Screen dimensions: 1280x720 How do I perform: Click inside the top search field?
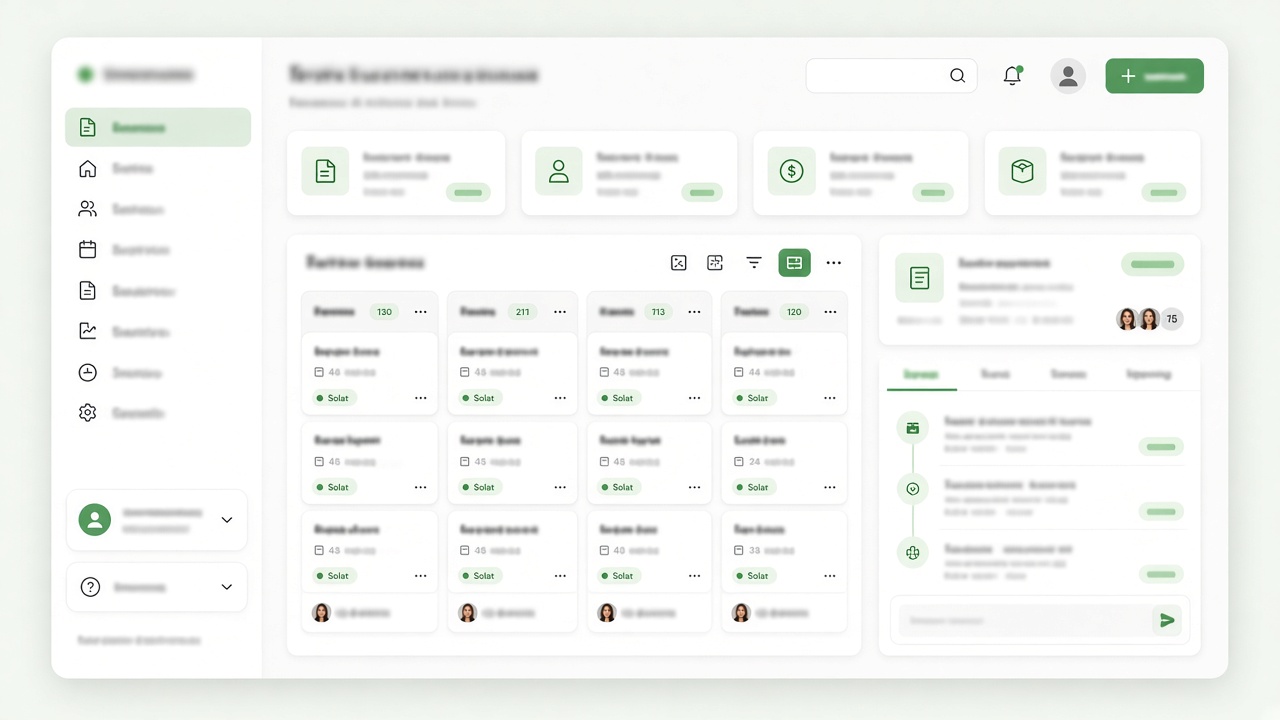(x=892, y=76)
